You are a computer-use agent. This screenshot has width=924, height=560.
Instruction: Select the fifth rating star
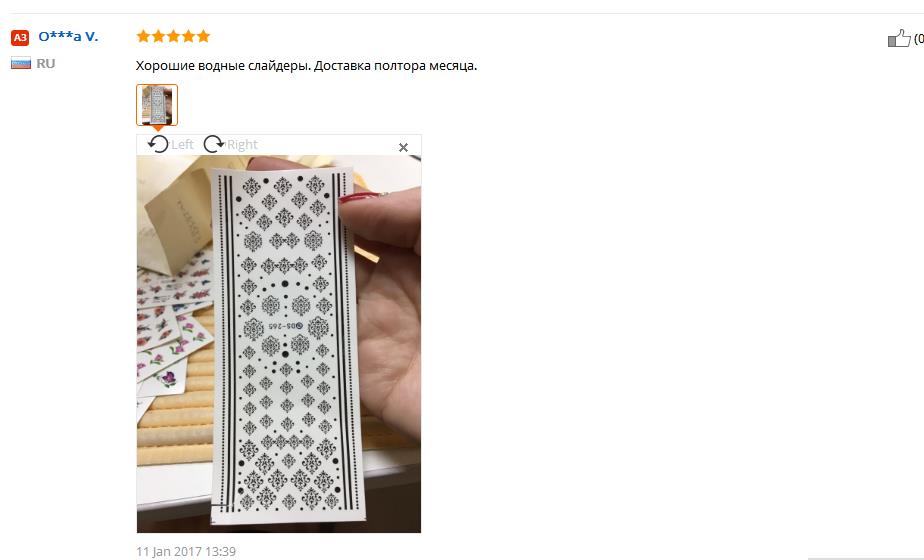203,37
